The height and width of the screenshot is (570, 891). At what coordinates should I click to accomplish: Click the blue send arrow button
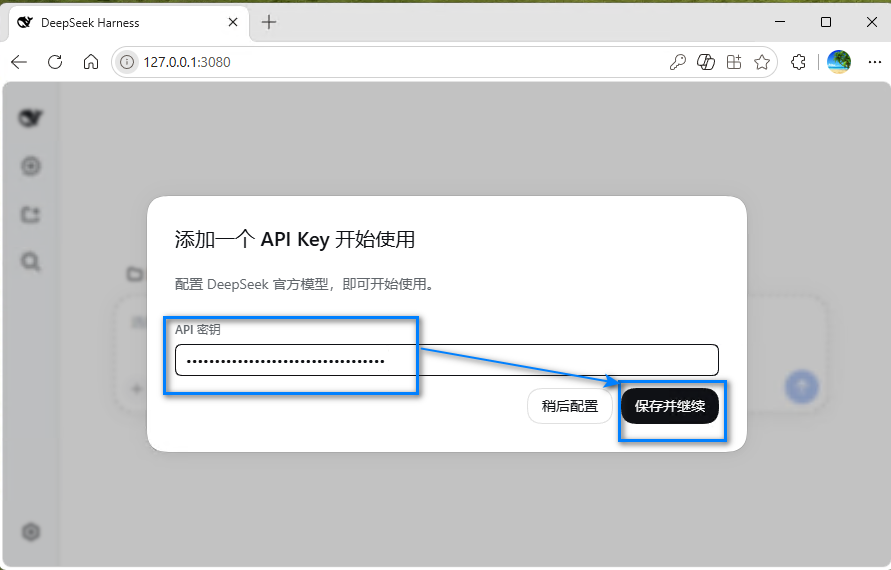(802, 387)
